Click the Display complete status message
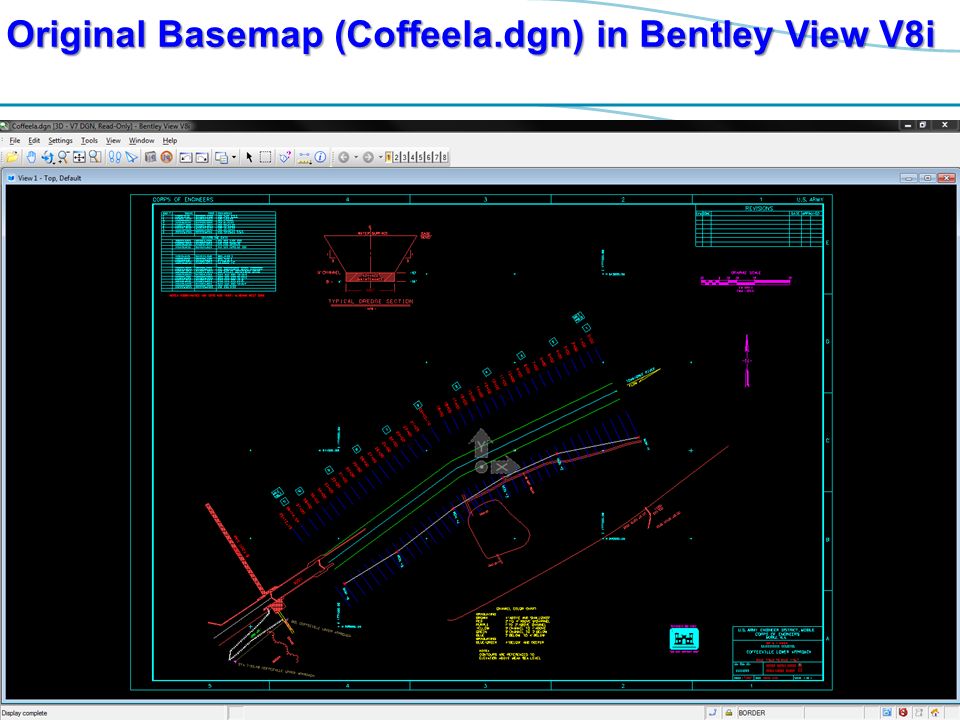This screenshot has width=960, height=720. tap(24, 713)
